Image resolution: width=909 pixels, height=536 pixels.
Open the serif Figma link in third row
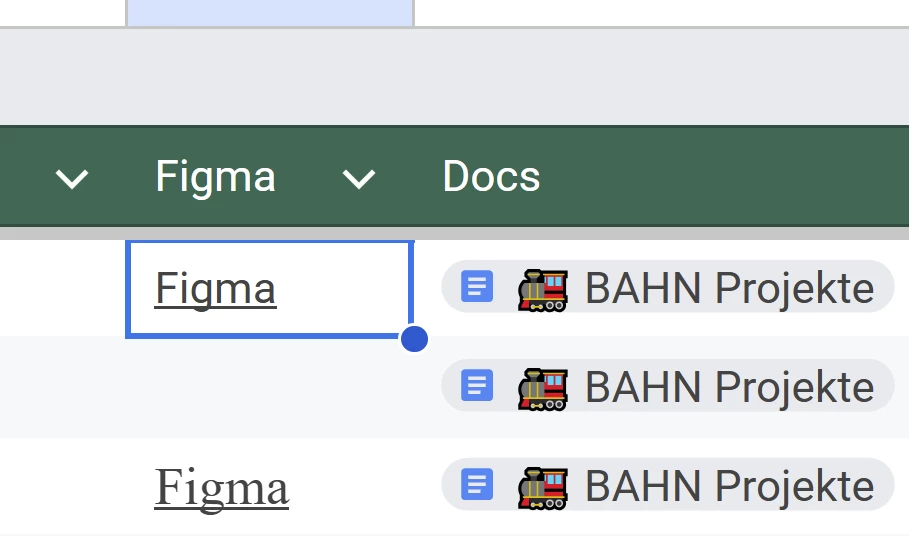tap(221, 488)
